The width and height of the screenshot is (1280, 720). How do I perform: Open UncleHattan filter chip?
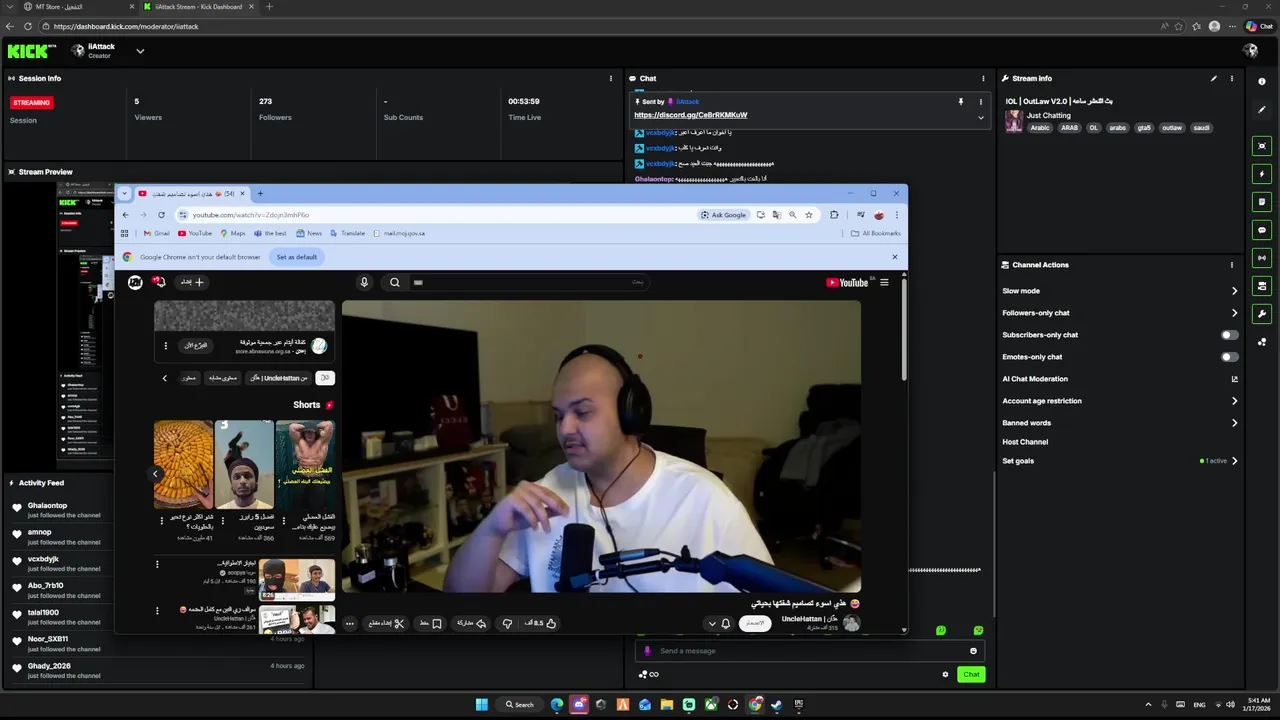[x=279, y=378]
